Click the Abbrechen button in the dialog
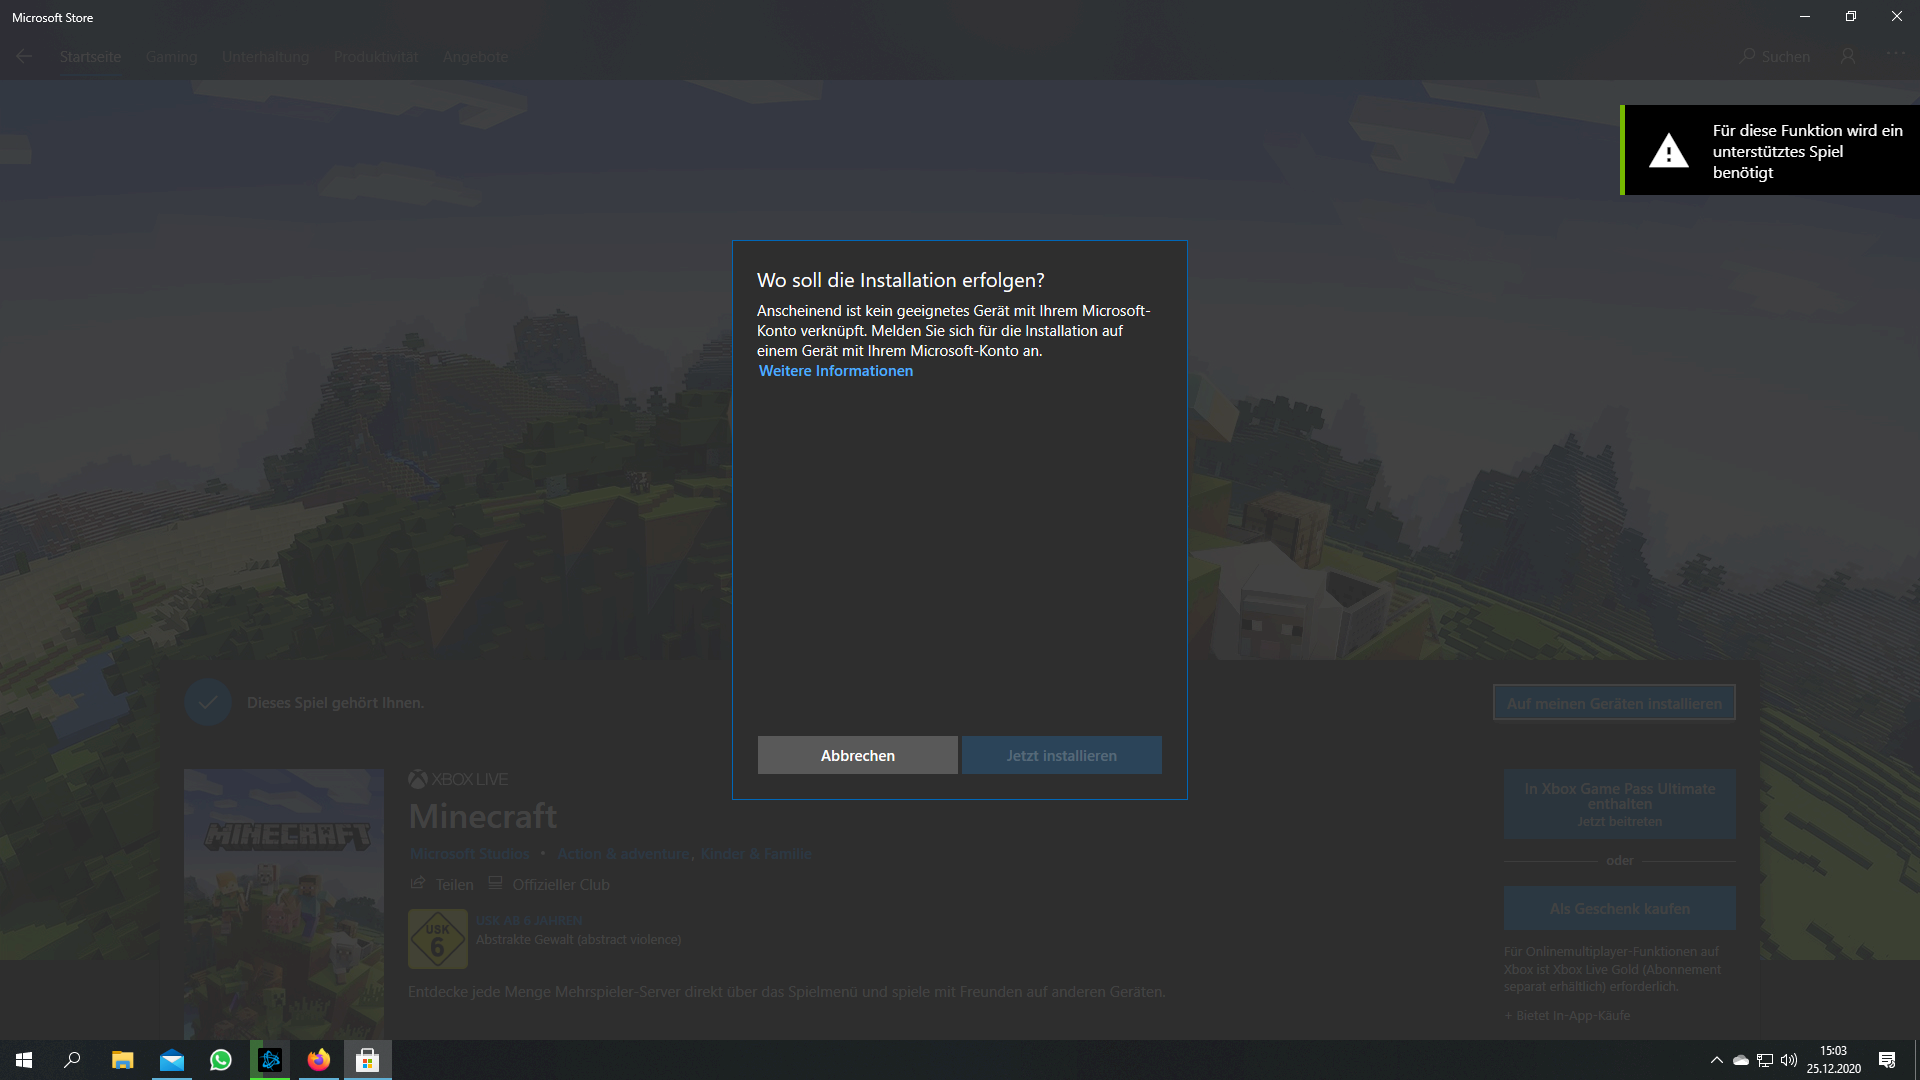Viewport: 1920px width, 1080px height. click(857, 755)
